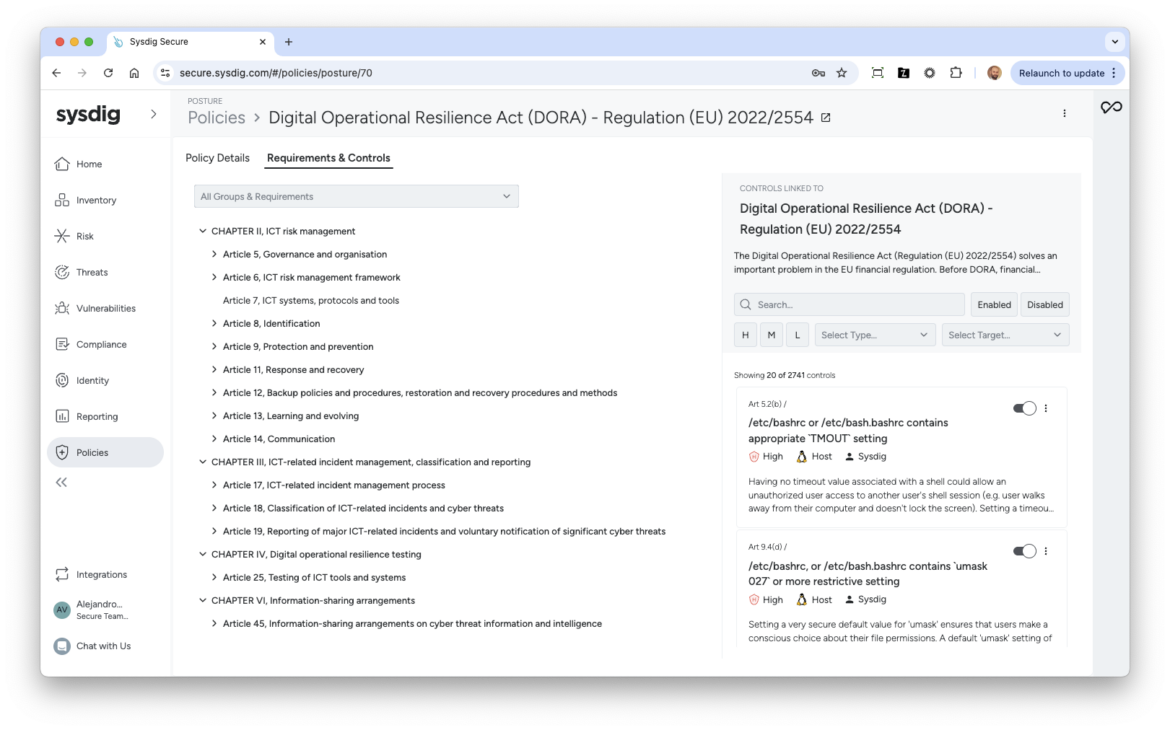Viewport: 1170px width, 730px height.
Task: Expand Article 5, Governance and organisation
Action: point(214,255)
